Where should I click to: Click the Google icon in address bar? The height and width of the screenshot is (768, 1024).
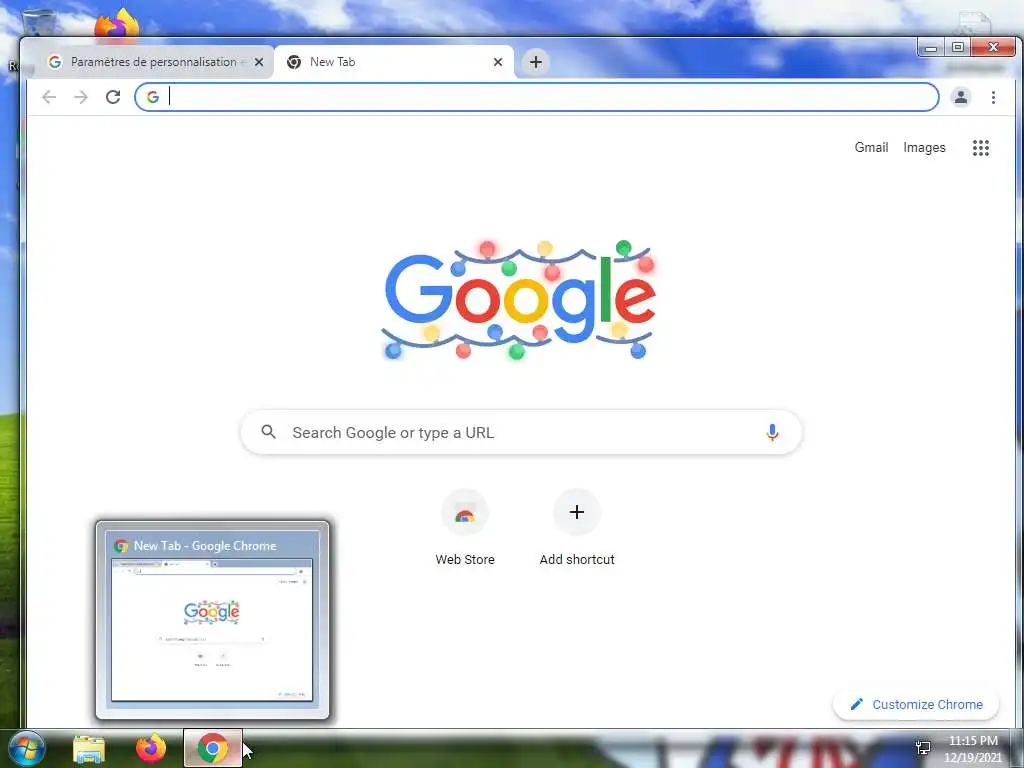click(x=152, y=97)
